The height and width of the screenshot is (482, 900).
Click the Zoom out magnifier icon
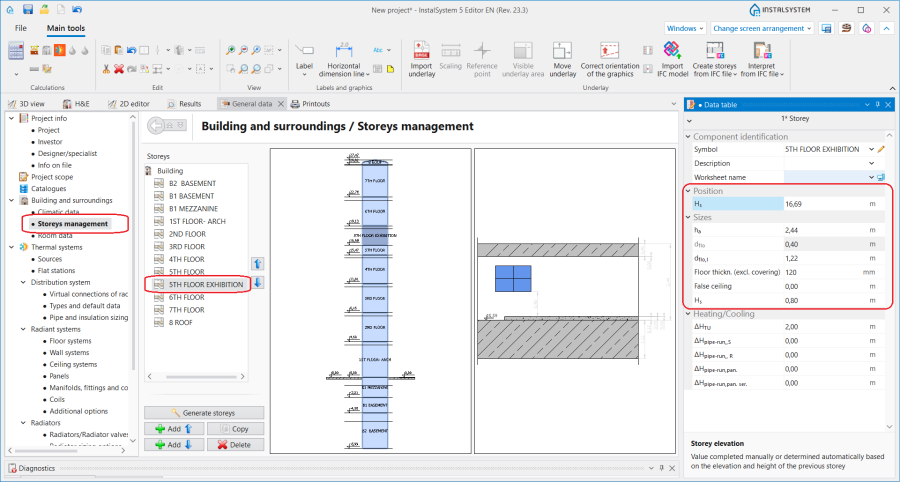(243, 50)
